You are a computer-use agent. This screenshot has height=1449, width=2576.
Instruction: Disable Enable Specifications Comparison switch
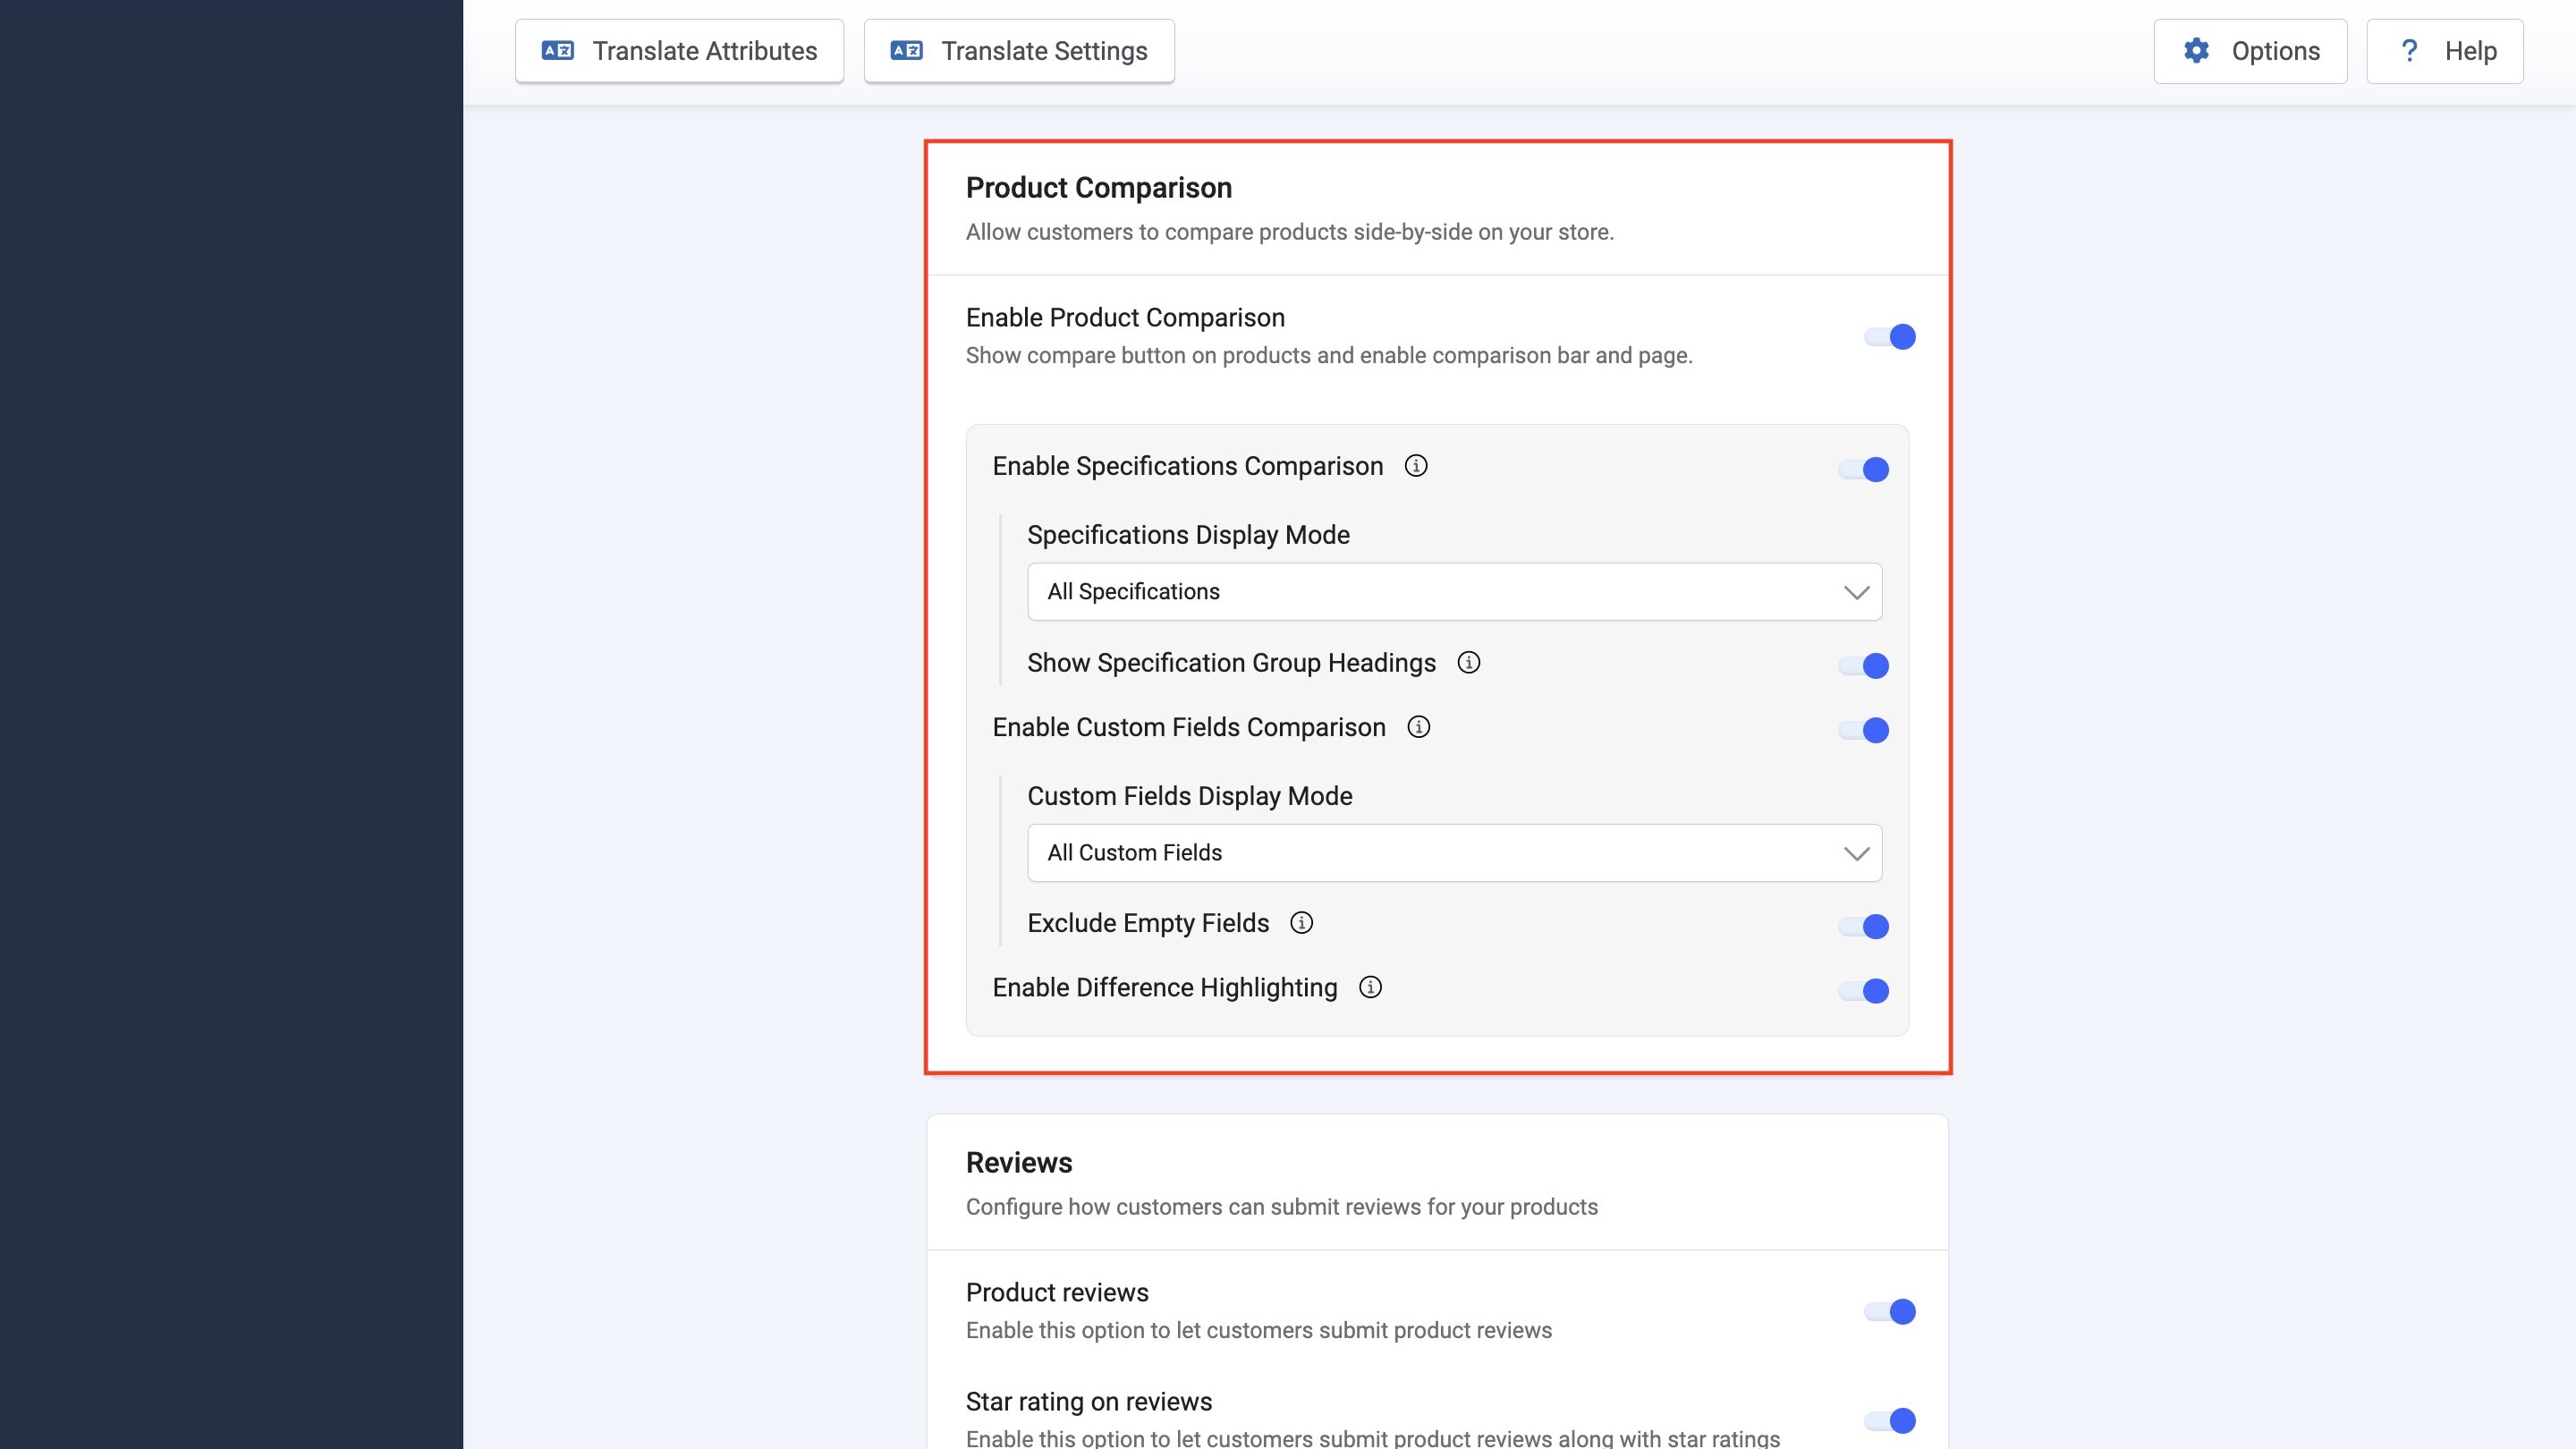click(x=1863, y=470)
